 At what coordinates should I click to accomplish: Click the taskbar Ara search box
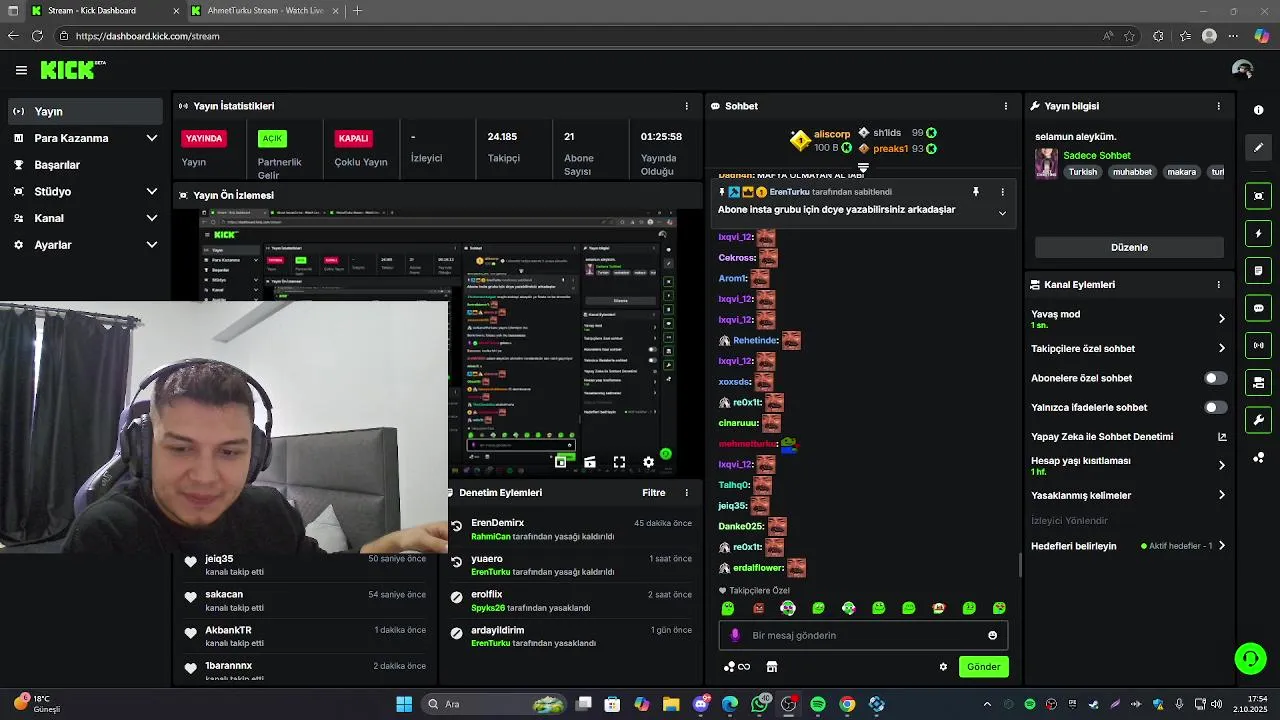(495, 704)
